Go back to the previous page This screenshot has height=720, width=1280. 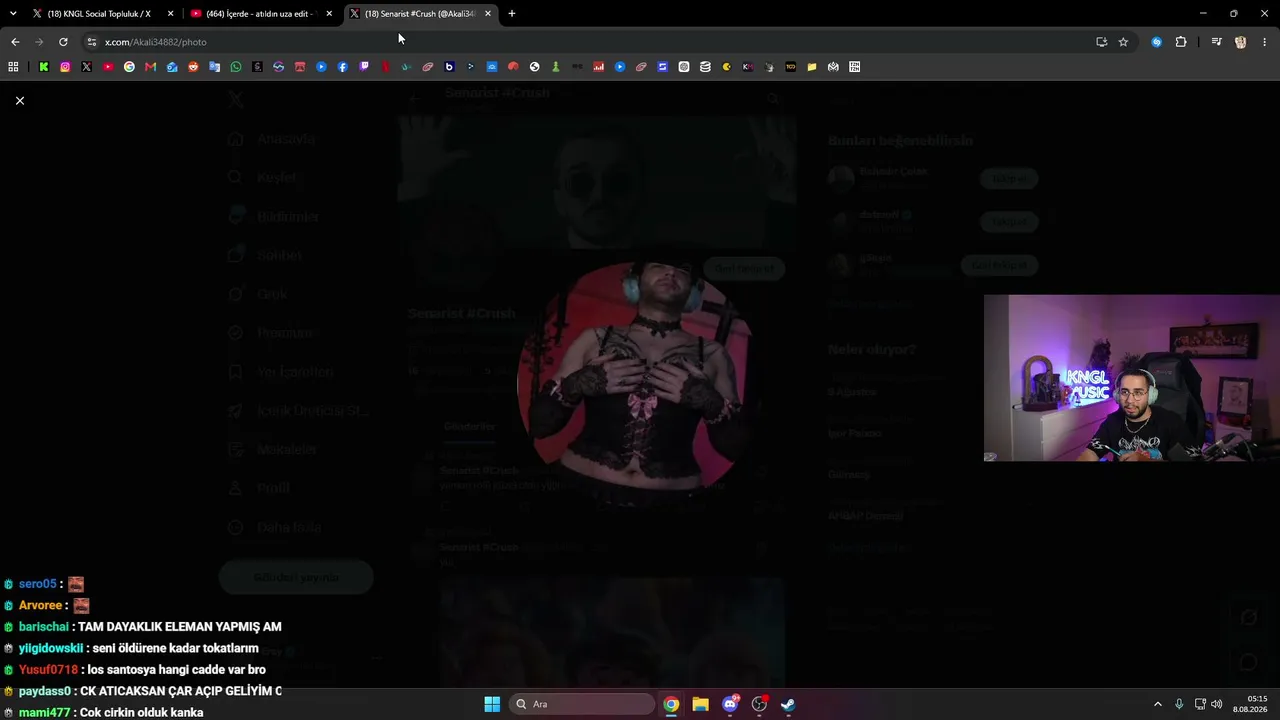[x=15, y=42]
